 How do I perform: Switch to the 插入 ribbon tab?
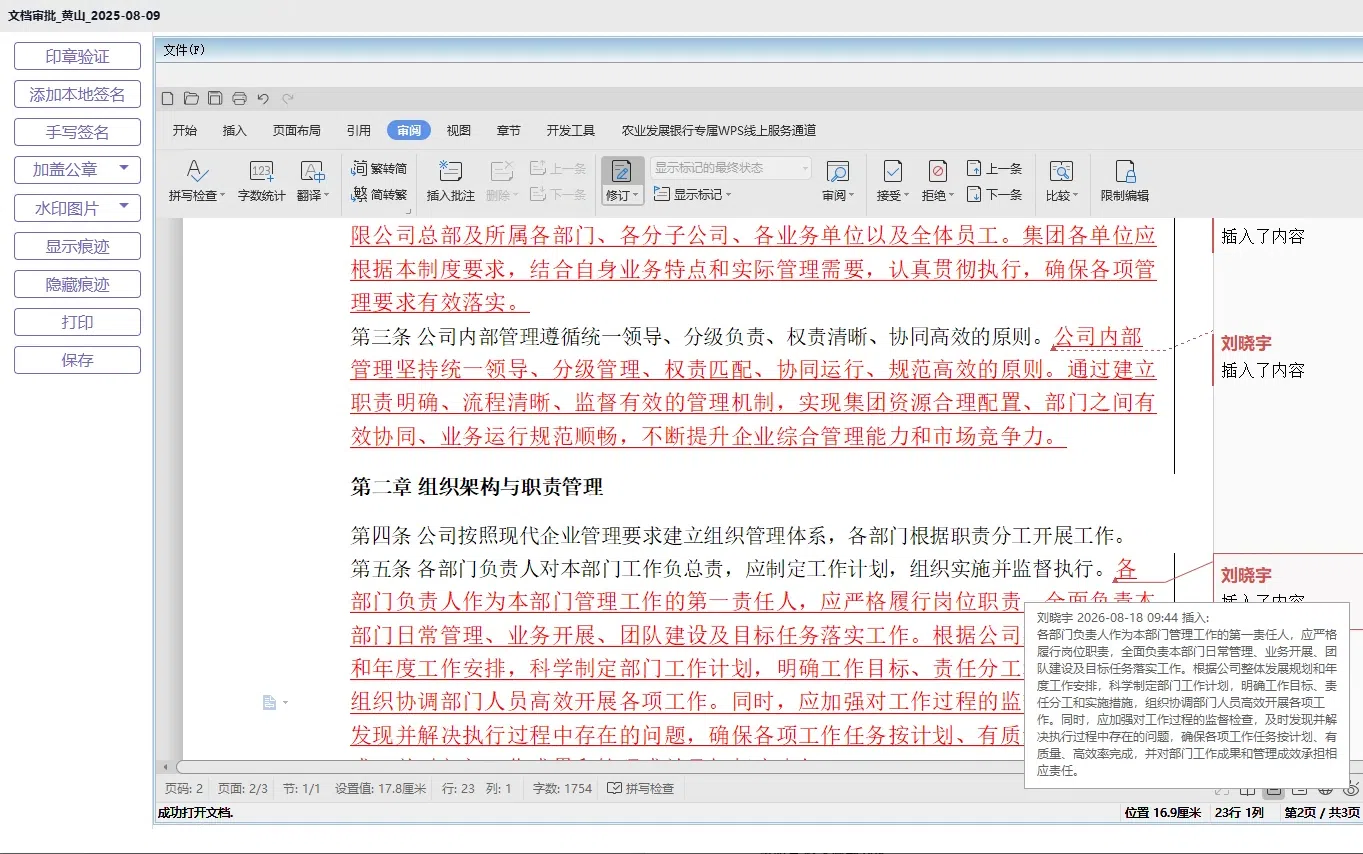234,130
